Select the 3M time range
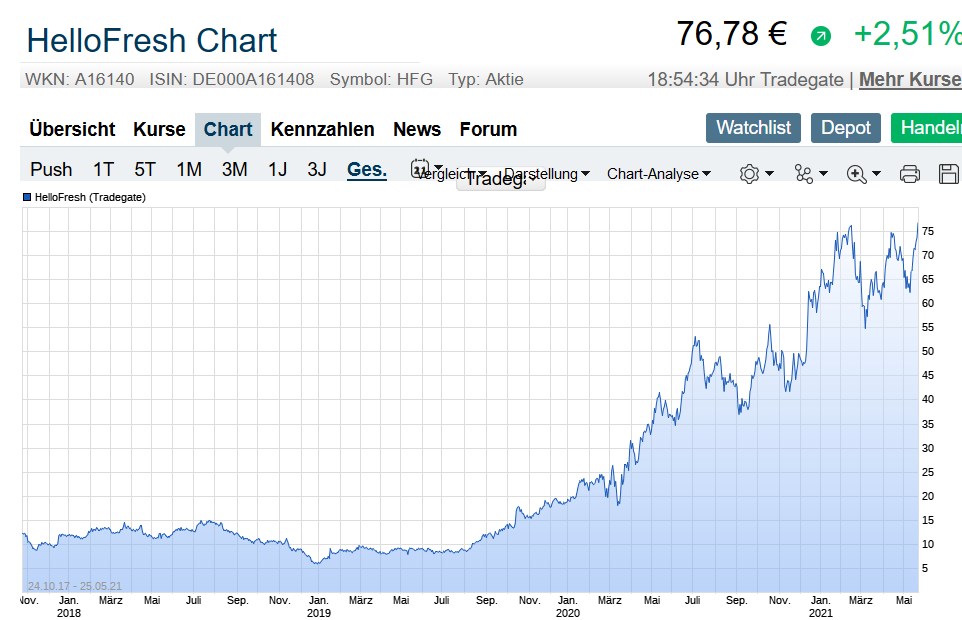Image resolution: width=962 pixels, height=620 pixels. coord(234,169)
